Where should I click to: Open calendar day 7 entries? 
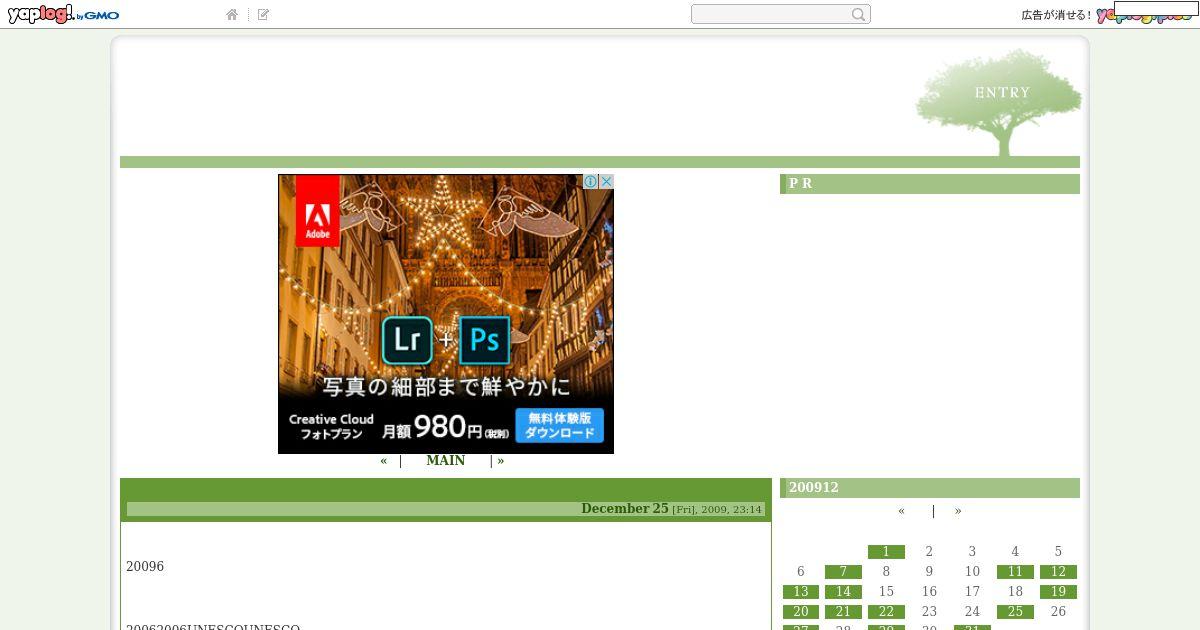pos(843,572)
